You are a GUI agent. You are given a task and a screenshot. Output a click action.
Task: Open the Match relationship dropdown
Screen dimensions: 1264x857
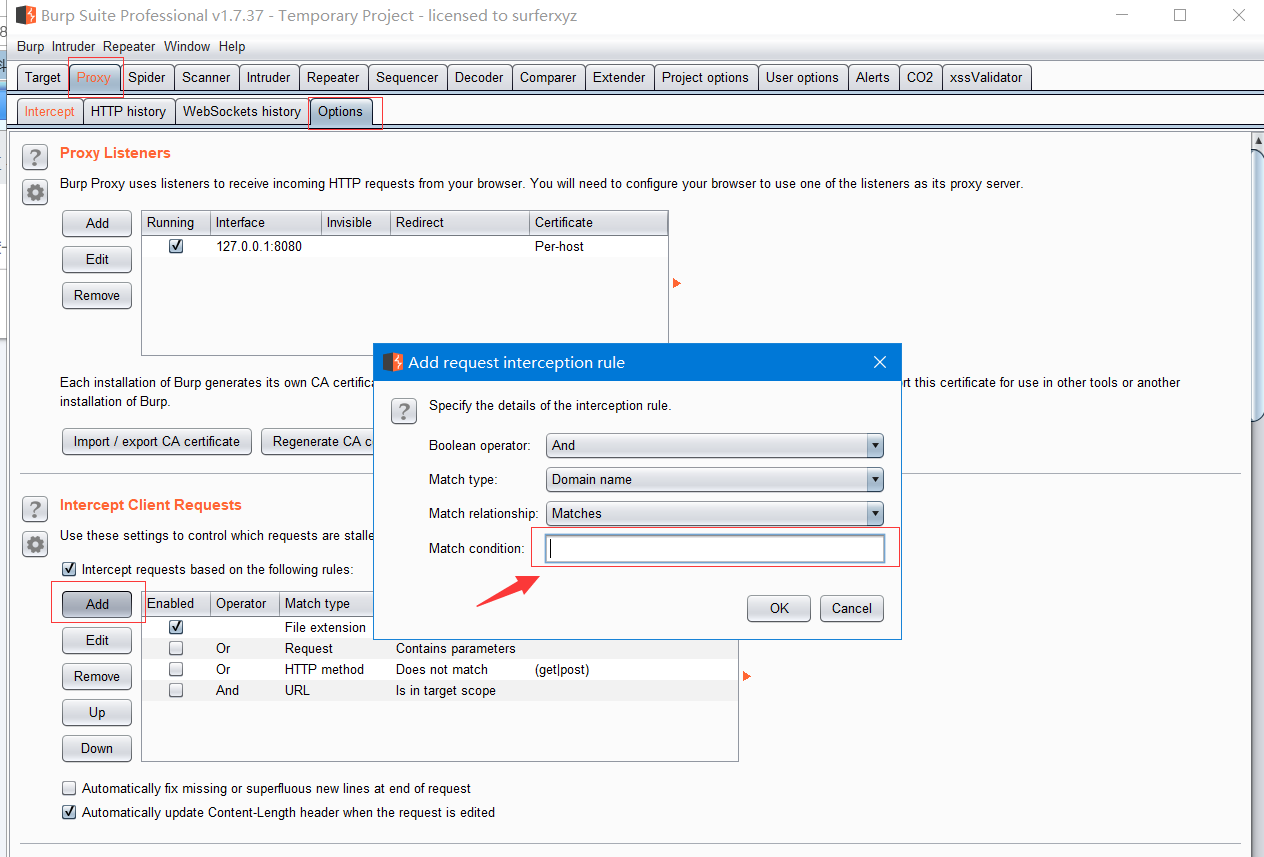click(715, 513)
